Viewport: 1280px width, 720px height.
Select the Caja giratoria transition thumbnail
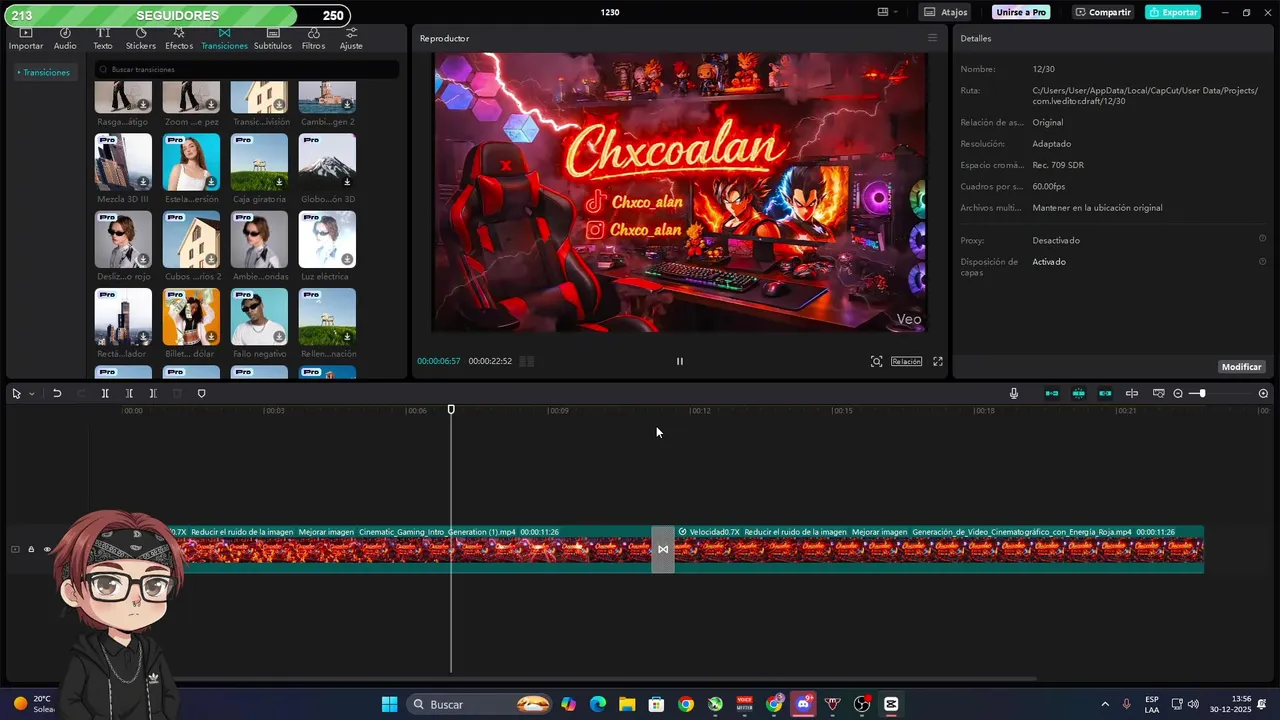[x=259, y=162]
